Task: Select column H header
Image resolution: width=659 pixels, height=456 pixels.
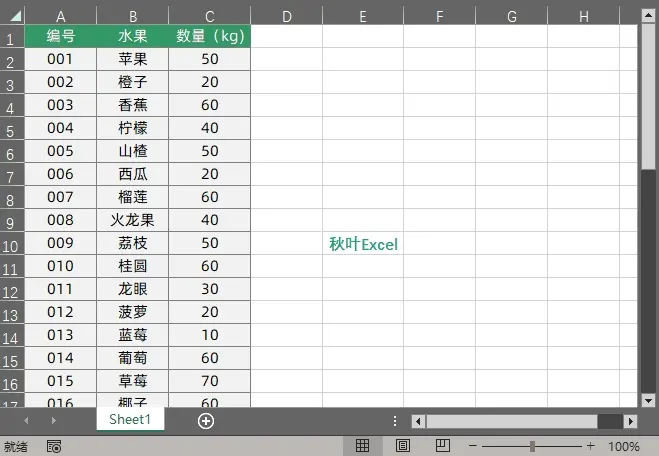Action: click(x=584, y=16)
